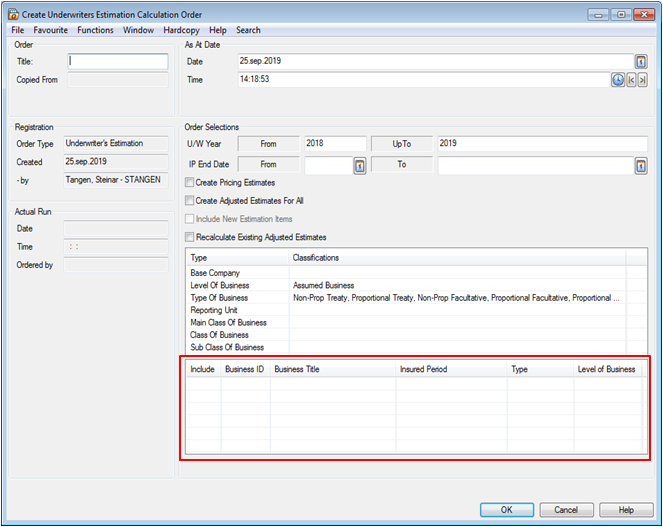The width and height of the screenshot is (663, 527).
Task: Open the File menu
Action: pos(18,30)
